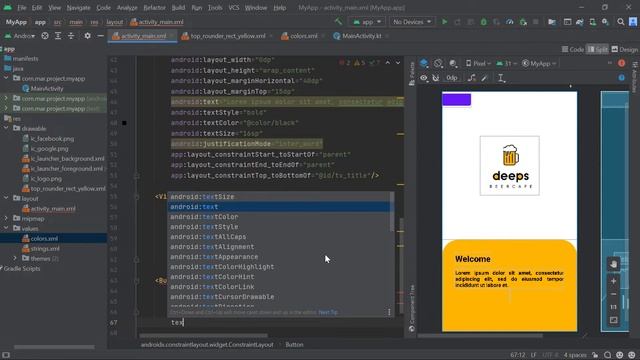This screenshot has height=360, width=640.
Task: Click the Search Everywhere magnifier icon
Action: click(621, 22)
